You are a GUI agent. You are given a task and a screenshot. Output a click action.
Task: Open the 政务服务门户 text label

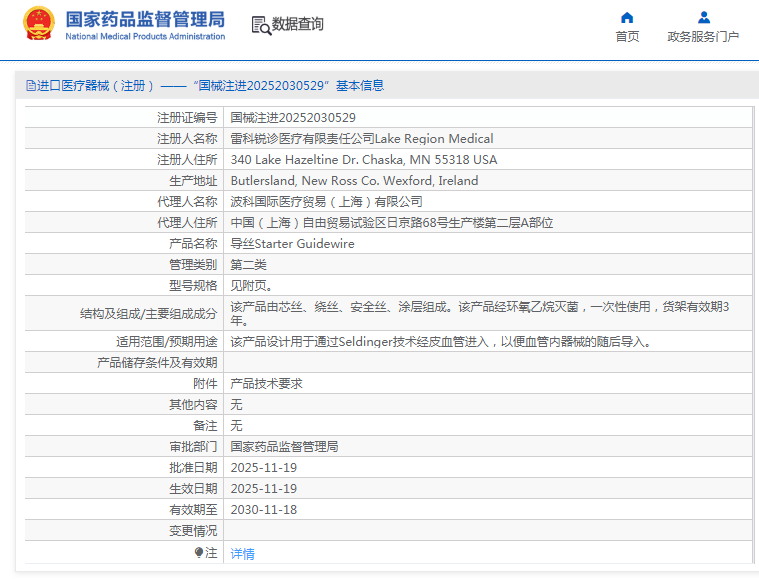click(x=703, y=37)
